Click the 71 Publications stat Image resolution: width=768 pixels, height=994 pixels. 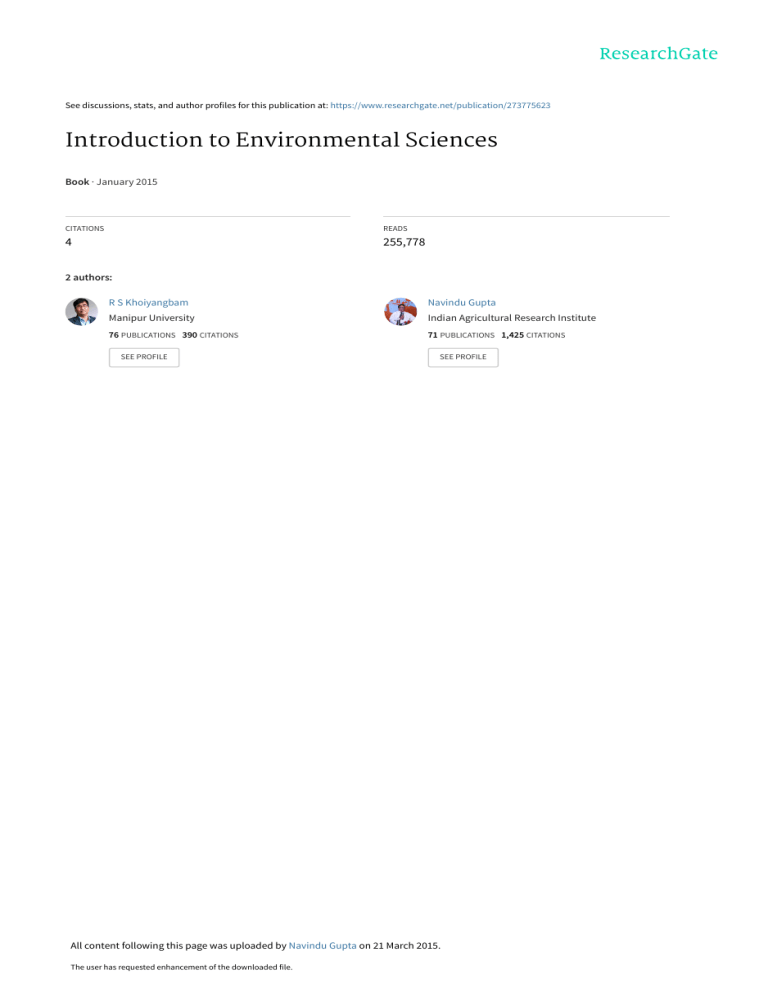coord(461,335)
